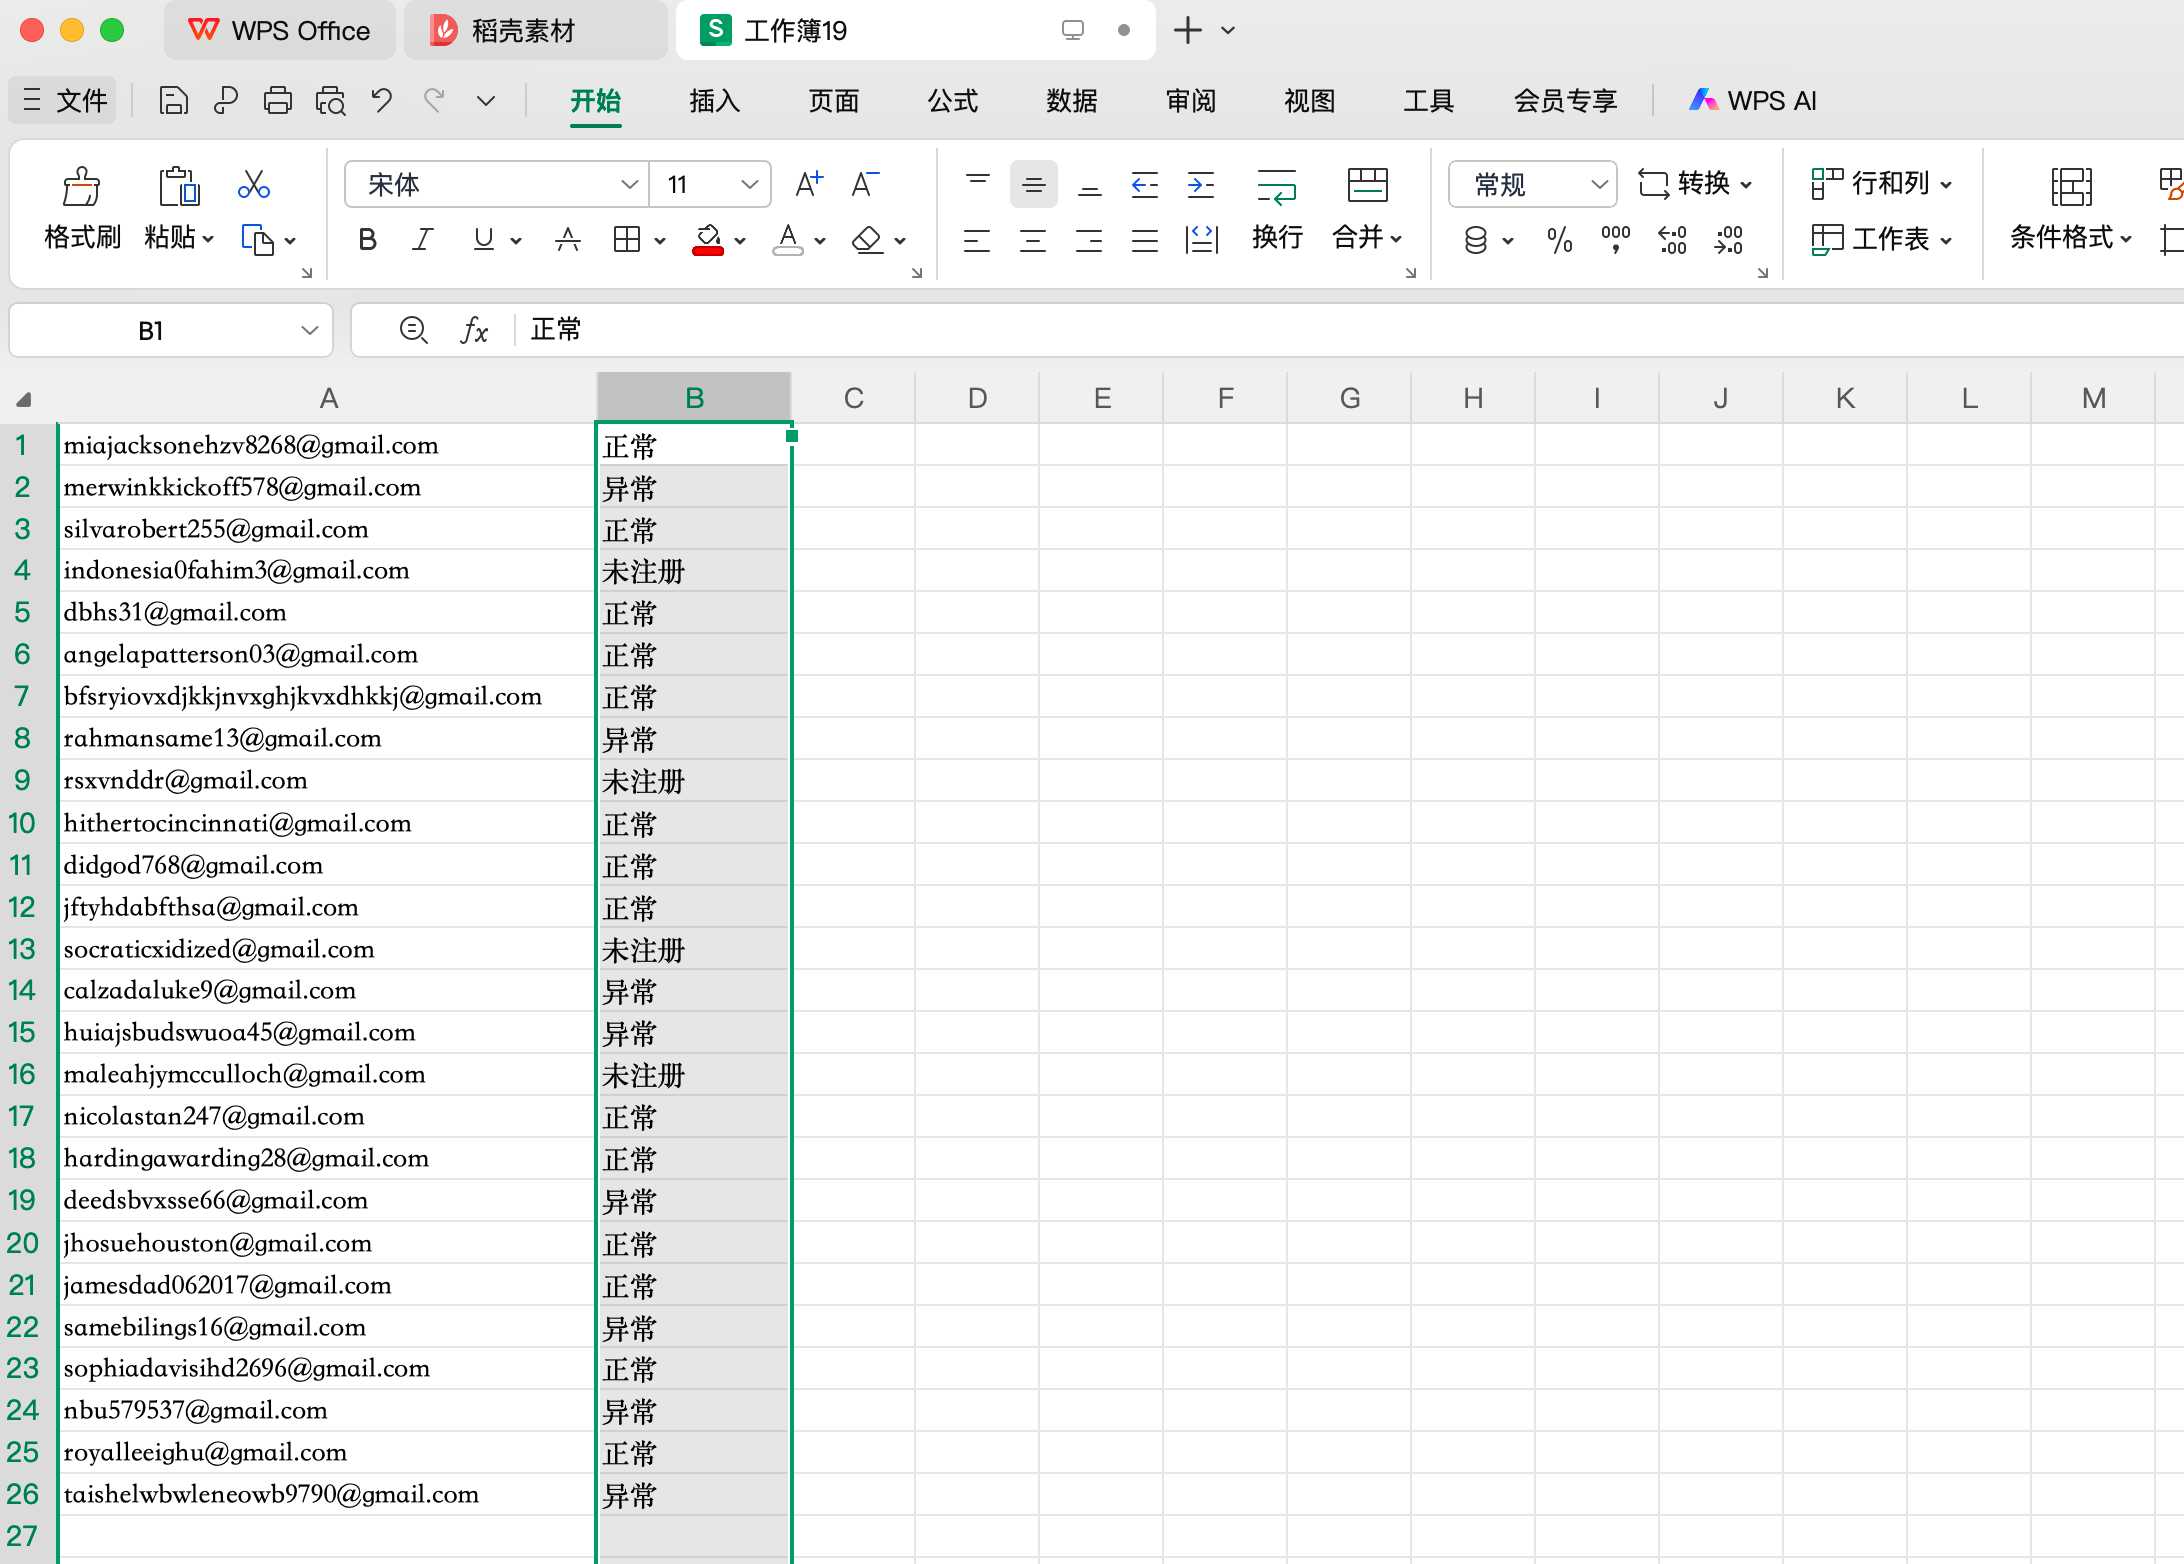
Task: Increase font size with A+ icon
Action: click(809, 184)
